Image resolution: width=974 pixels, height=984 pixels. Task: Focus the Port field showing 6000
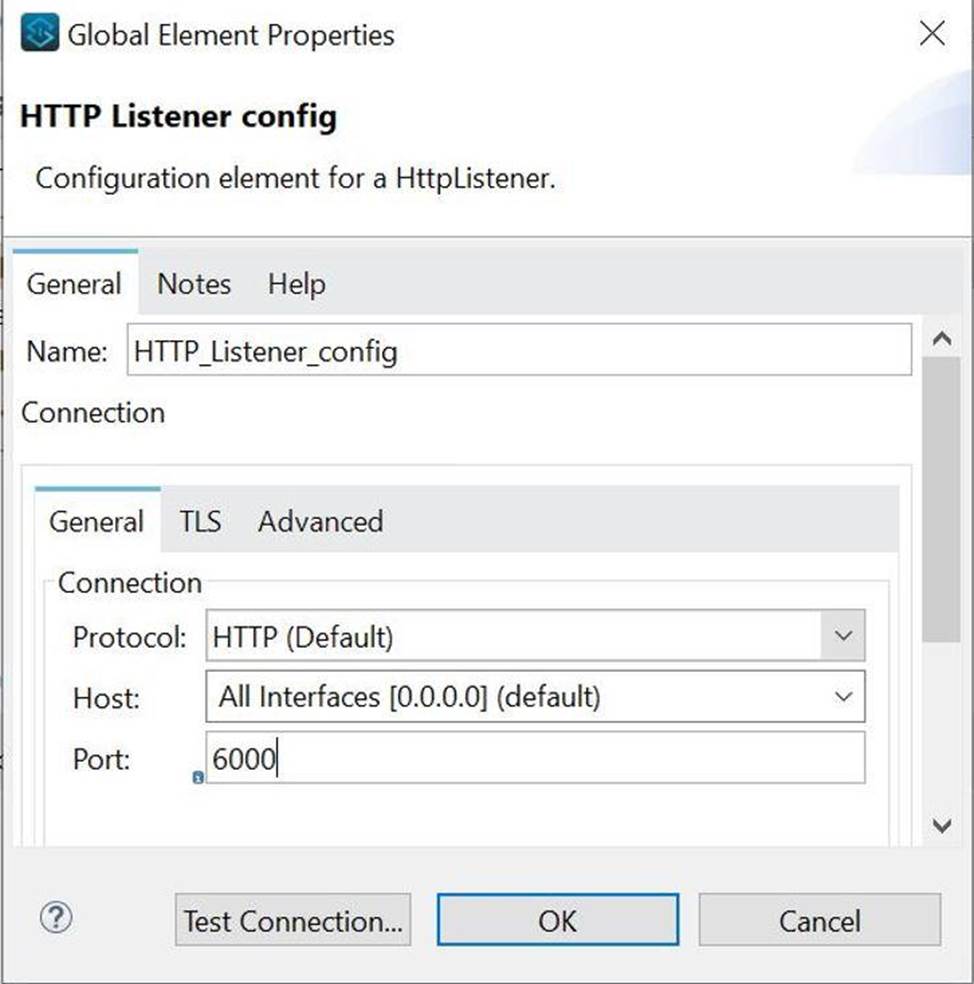pos(535,759)
